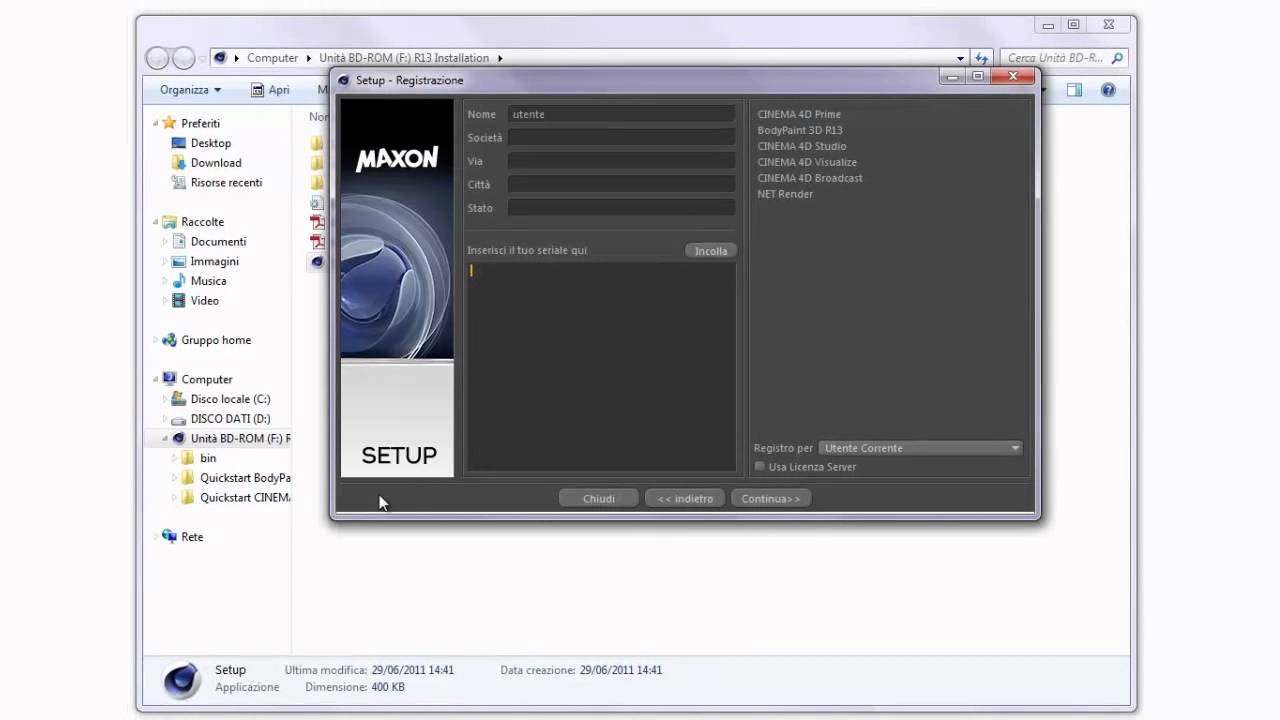The height and width of the screenshot is (720, 1280).
Task: Click the preview pane toggle icon
Action: (x=1074, y=90)
